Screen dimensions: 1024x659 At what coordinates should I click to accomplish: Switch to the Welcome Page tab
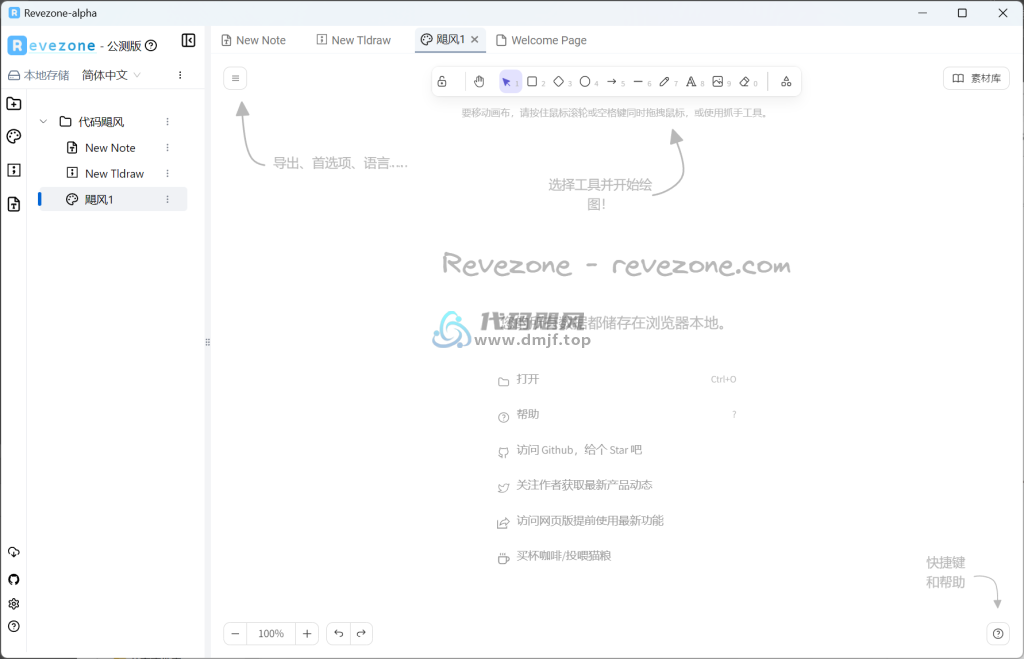pos(541,40)
